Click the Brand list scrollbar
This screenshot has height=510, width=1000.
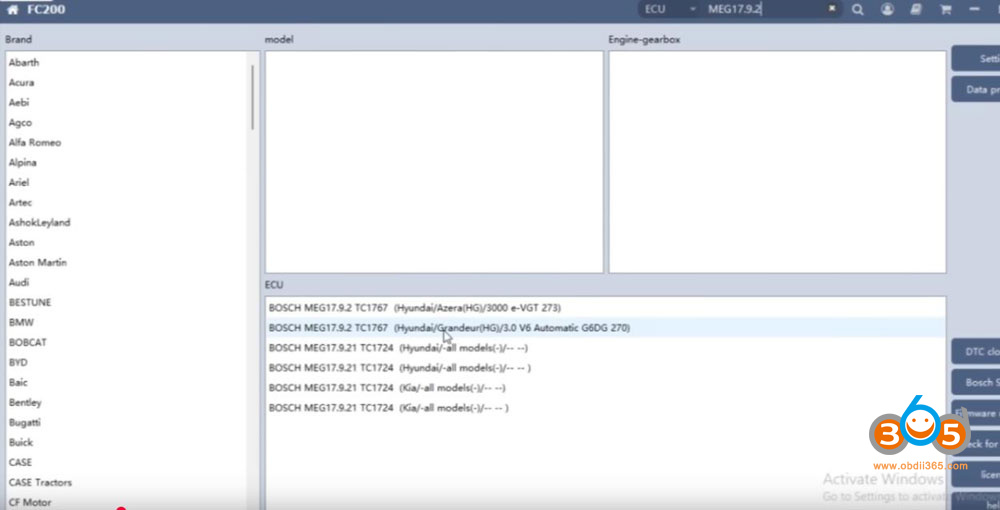point(253,97)
